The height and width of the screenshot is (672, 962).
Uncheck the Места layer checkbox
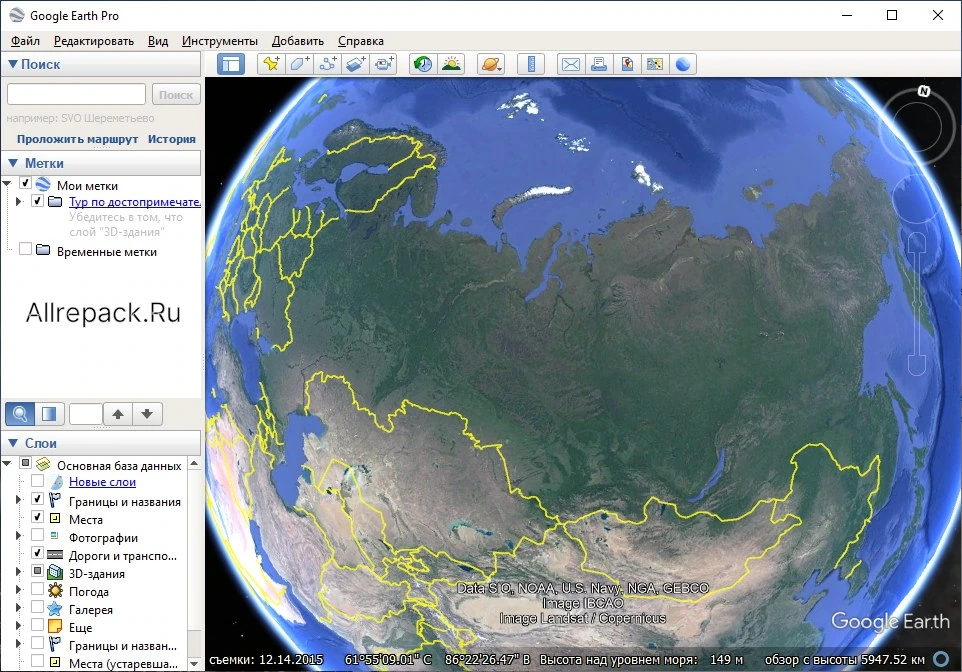click(37, 517)
